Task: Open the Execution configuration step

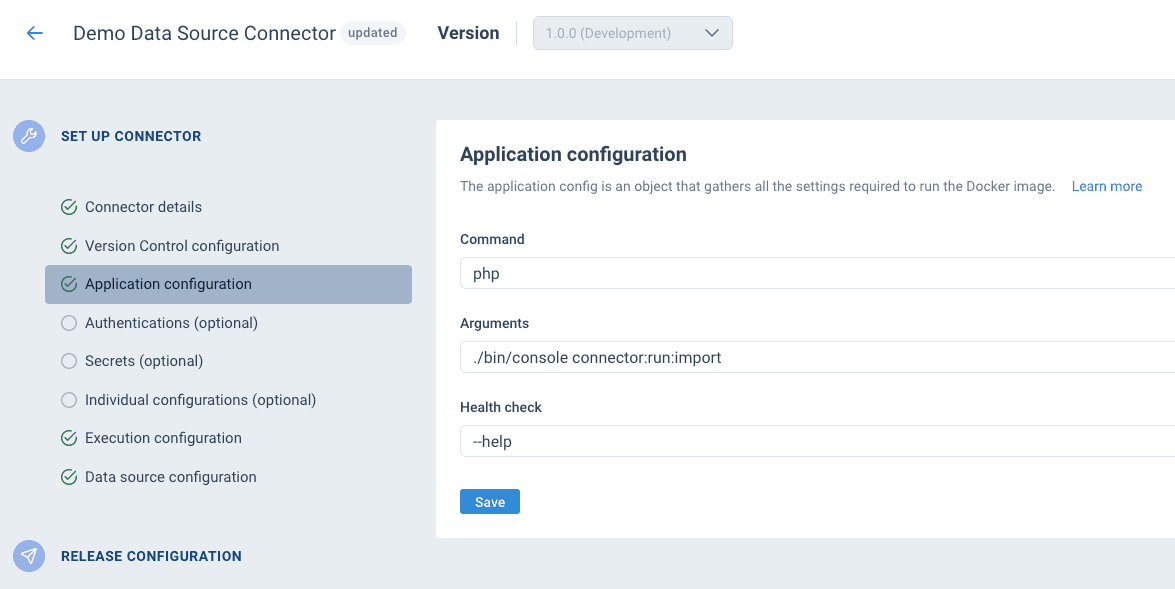Action: (x=163, y=437)
